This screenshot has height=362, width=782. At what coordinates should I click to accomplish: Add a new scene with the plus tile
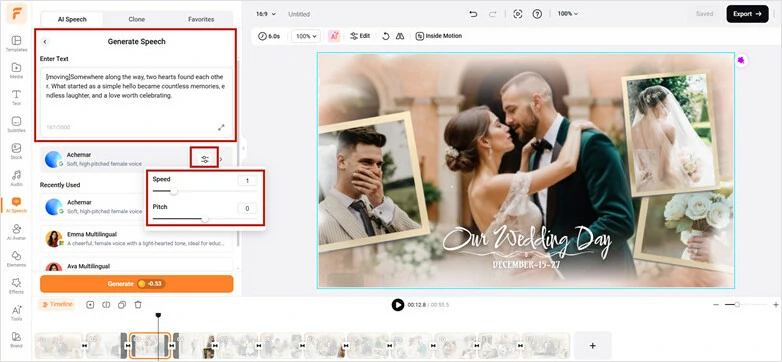(592, 346)
